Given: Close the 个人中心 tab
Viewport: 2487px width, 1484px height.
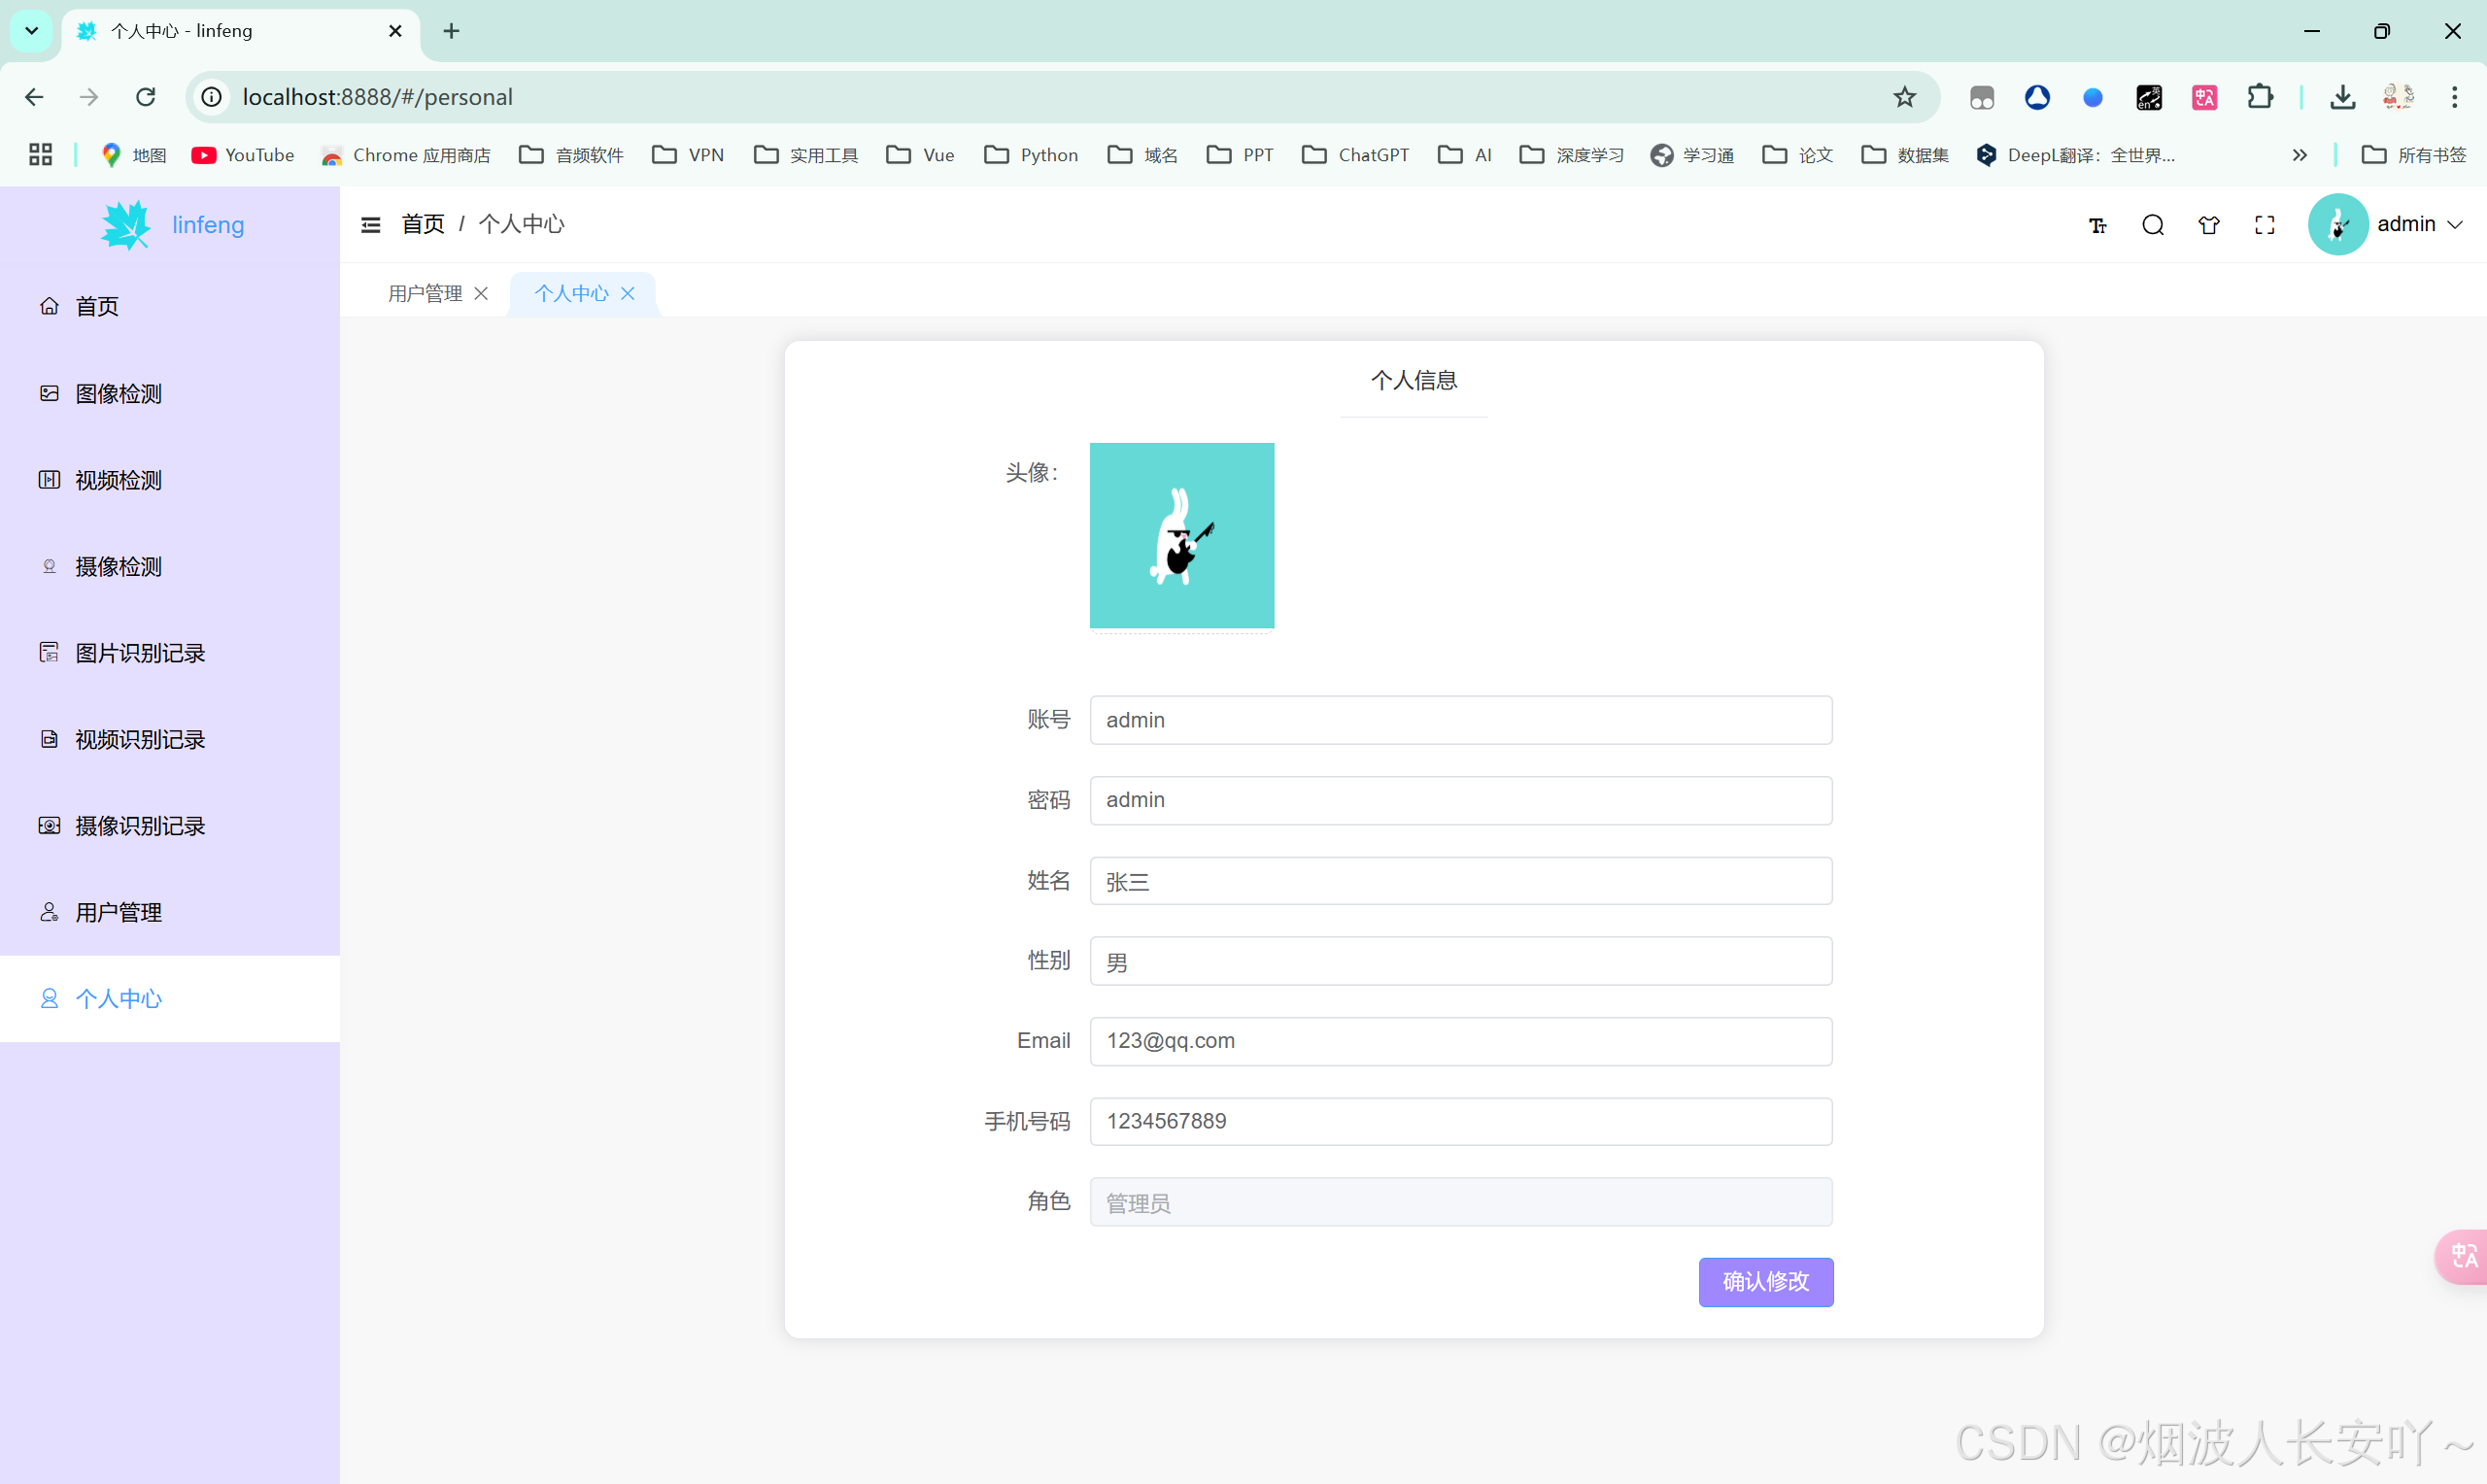Looking at the screenshot, I should 628,293.
